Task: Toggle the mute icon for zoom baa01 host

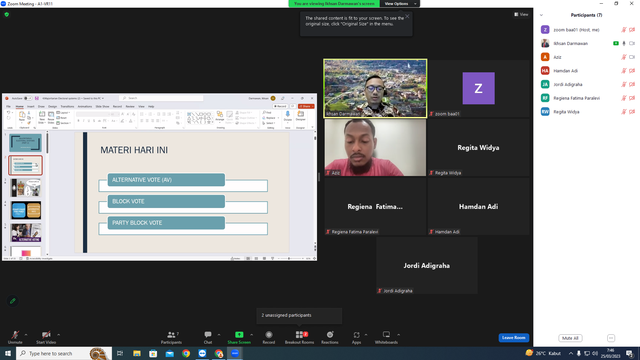Action: click(x=624, y=30)
